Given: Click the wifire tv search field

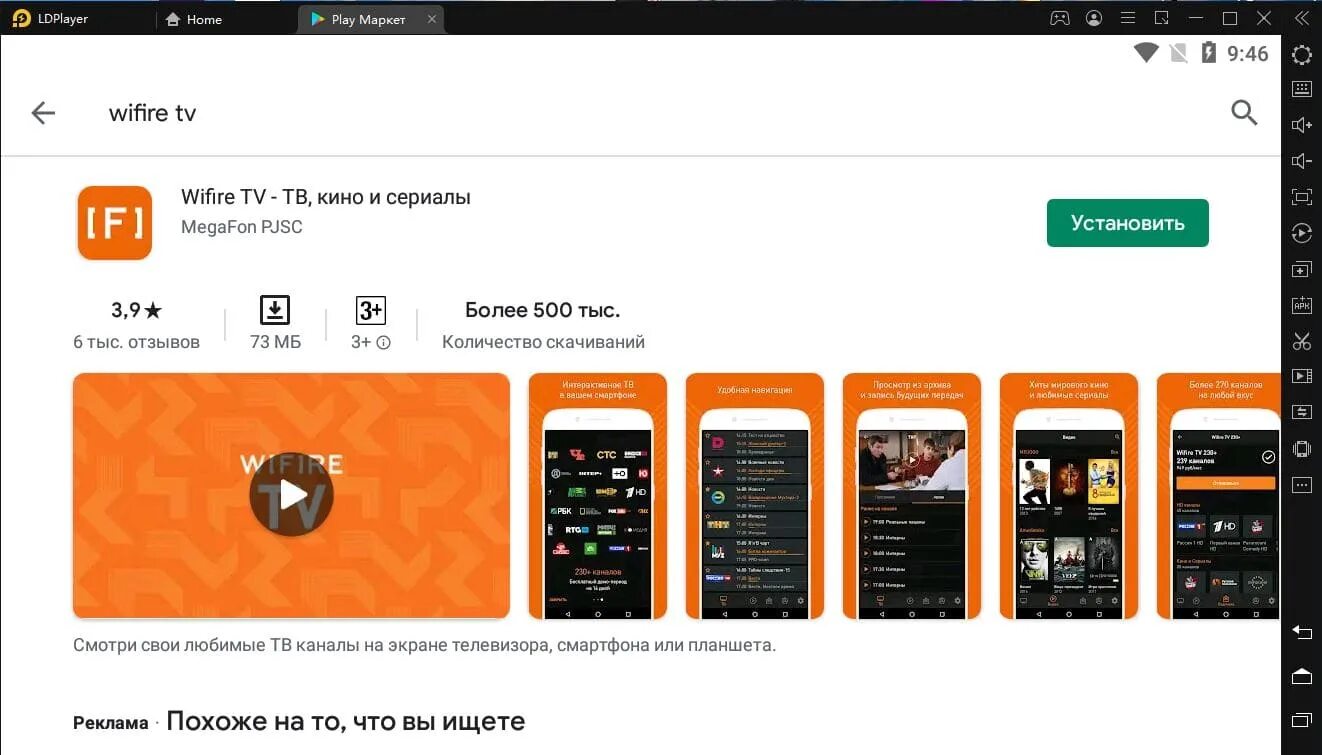Looking at the screenshot, I should pos(152,113).
